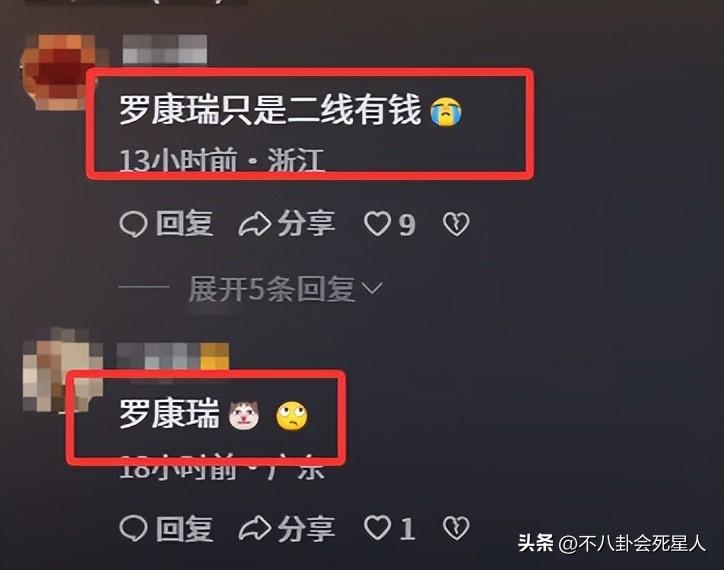
Task: Click the reply bubble icon on second comment
Action: click(x=133, y=528)
